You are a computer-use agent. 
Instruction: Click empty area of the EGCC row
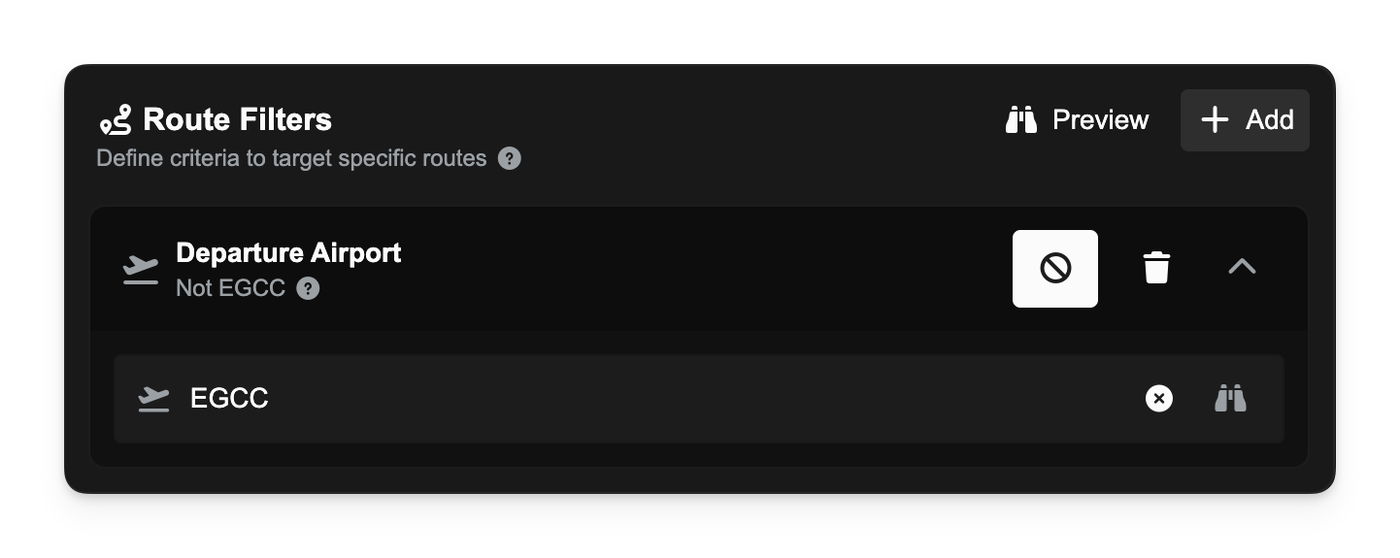tap(700, 398)
